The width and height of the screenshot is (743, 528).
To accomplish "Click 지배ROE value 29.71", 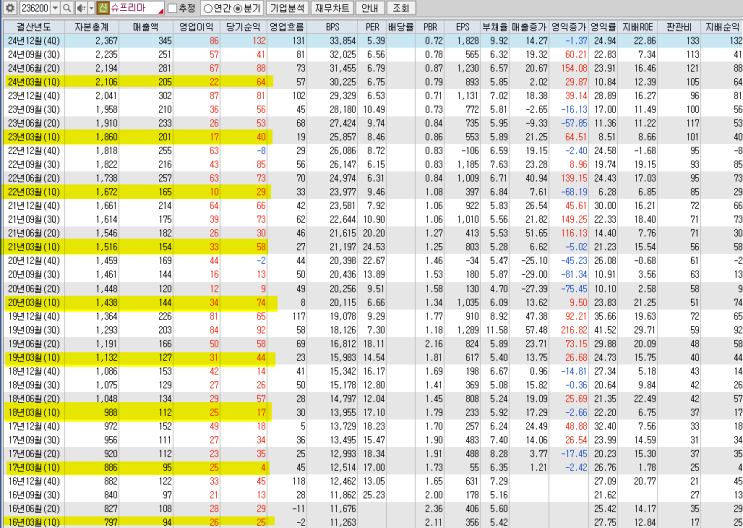I will [645, 330].
